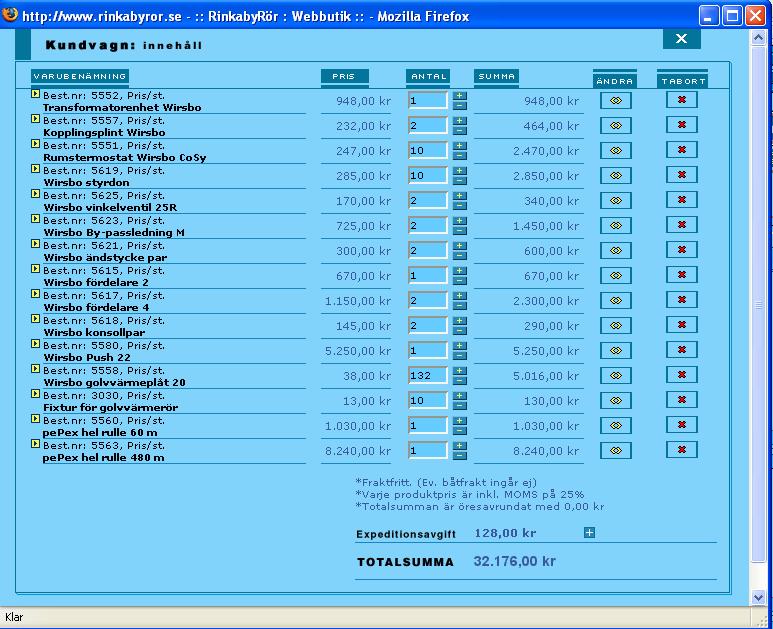Screen dimensions: 773x629
Task: Click Ändra icon for Wirsbo fördelare 4
Action: pos(616,301)
